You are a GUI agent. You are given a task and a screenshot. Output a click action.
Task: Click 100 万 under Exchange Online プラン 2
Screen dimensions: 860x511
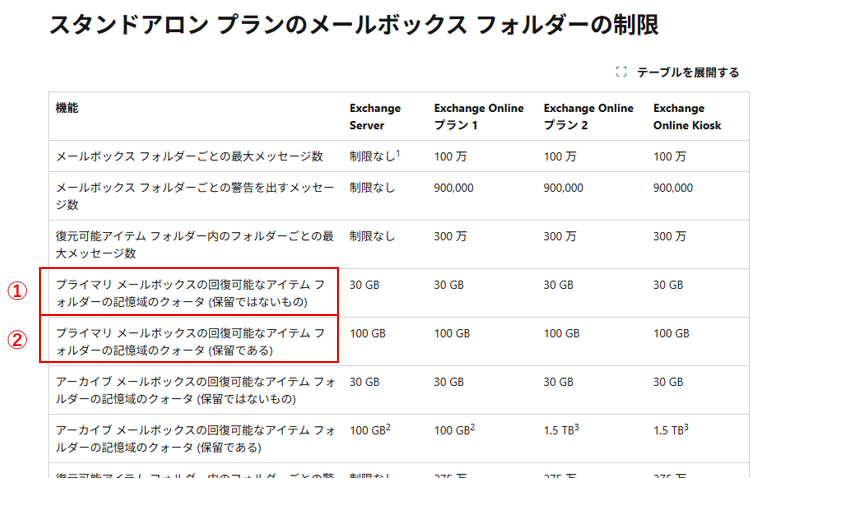pyautogui.click(x=560, y=156)
